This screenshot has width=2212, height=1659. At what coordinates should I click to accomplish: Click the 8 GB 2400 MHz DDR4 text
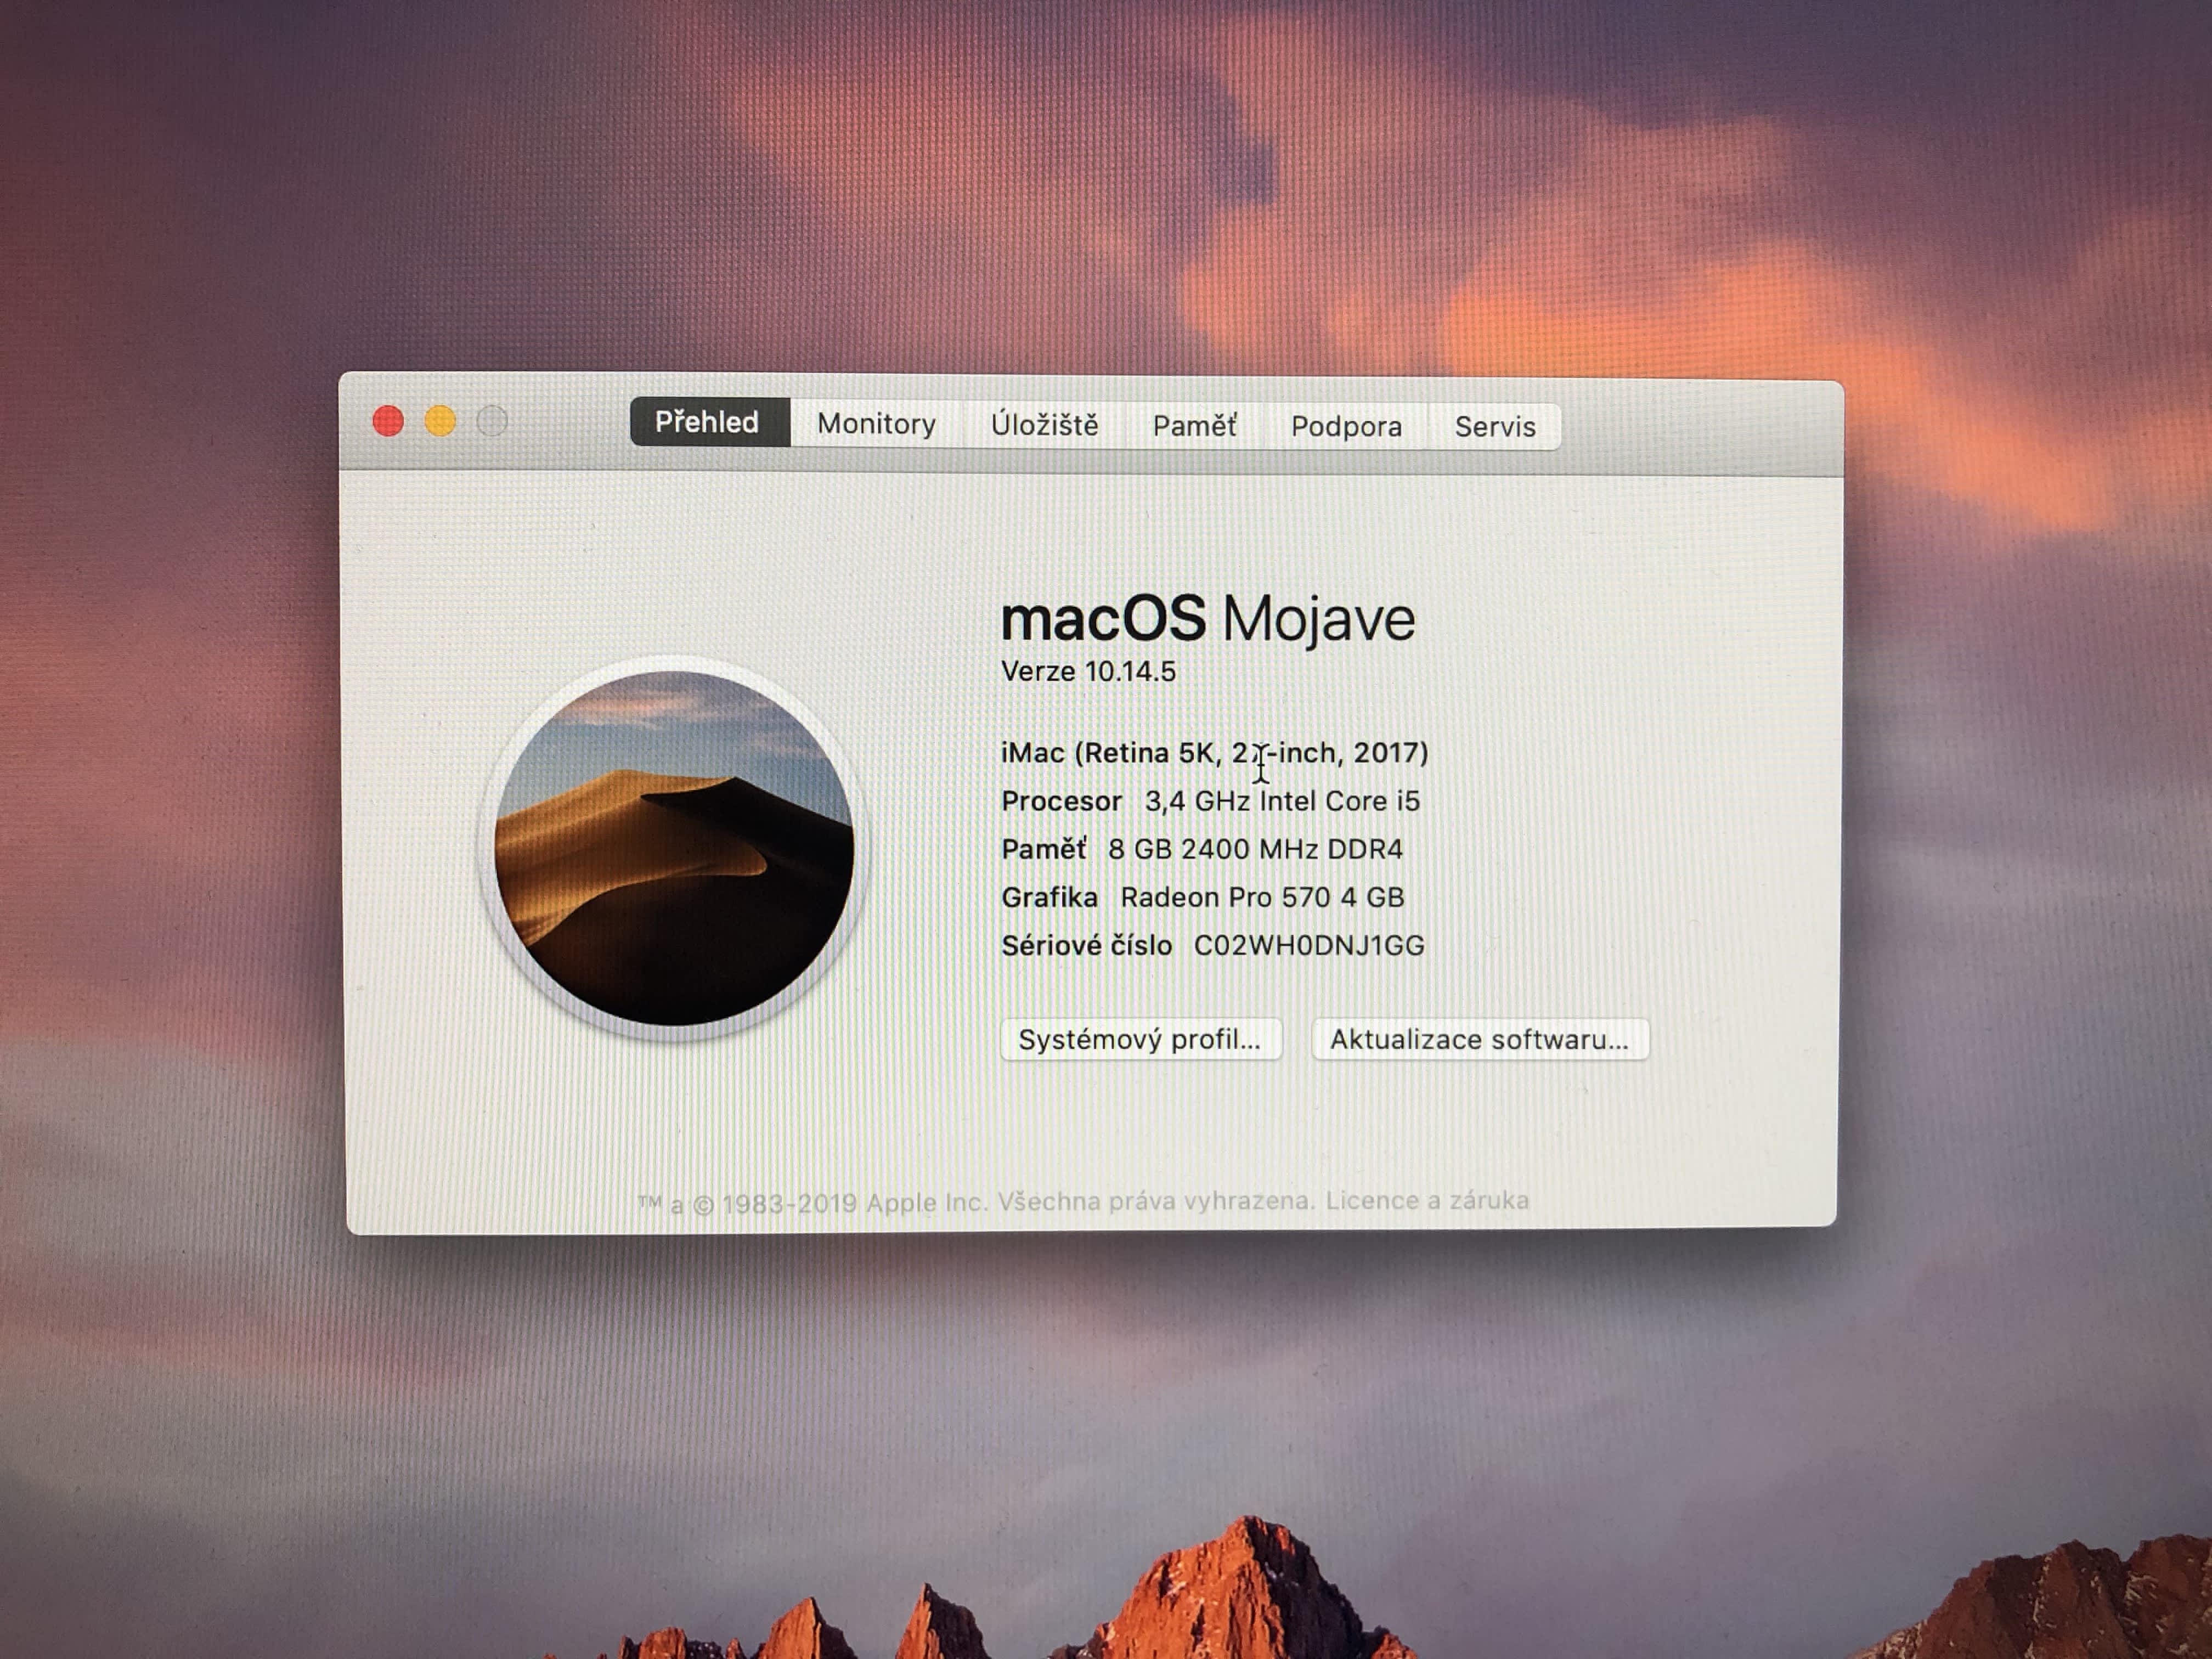pos(1255,849)
